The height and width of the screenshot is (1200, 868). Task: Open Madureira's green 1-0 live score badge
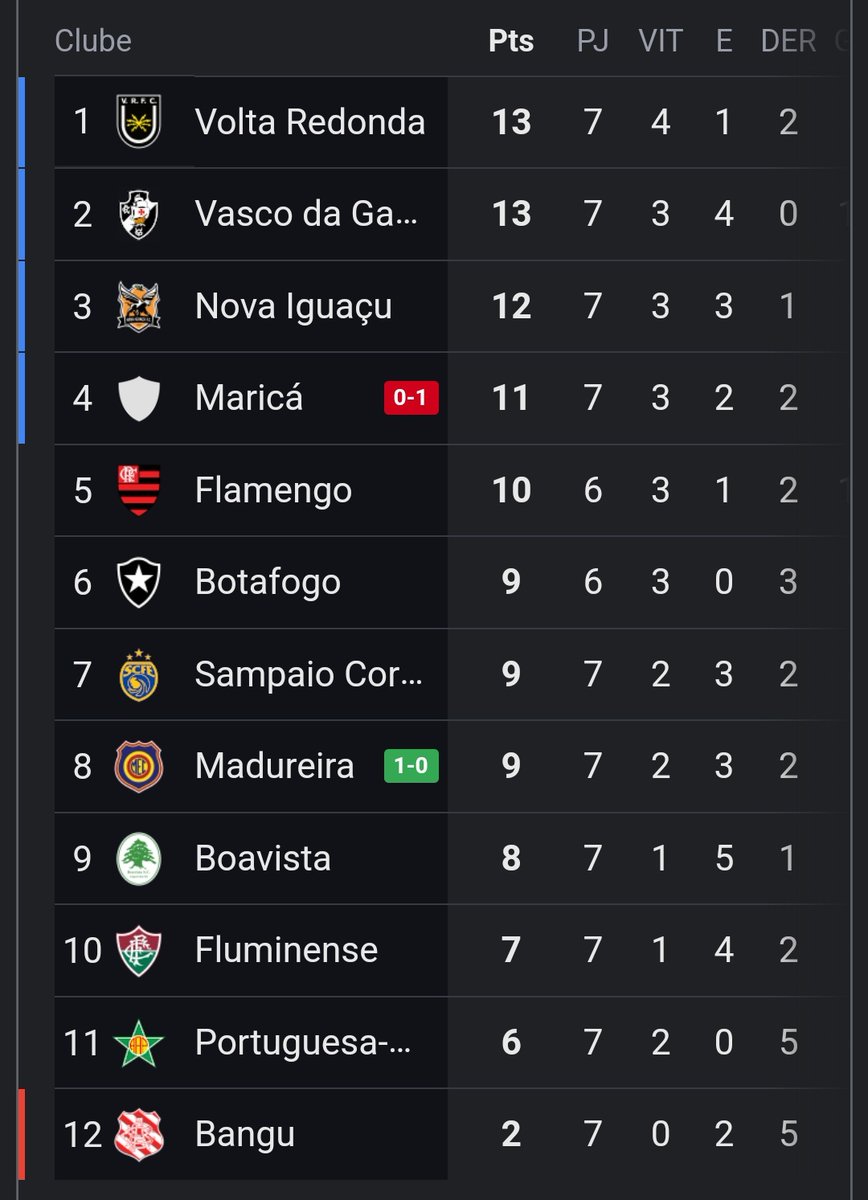pyautogui.click(x=411, y=766)
